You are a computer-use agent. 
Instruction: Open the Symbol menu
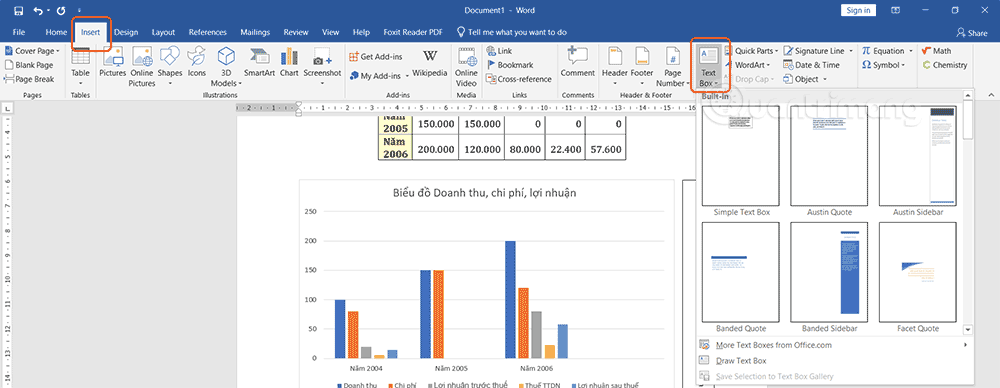(x=883, y=65)
